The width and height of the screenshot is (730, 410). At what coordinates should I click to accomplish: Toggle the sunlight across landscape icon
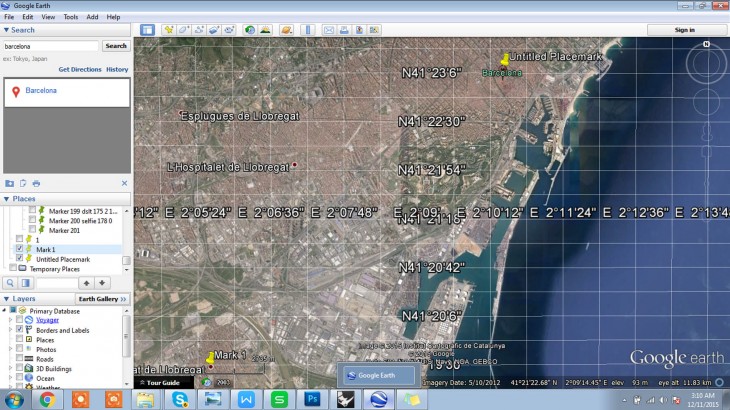265,30
